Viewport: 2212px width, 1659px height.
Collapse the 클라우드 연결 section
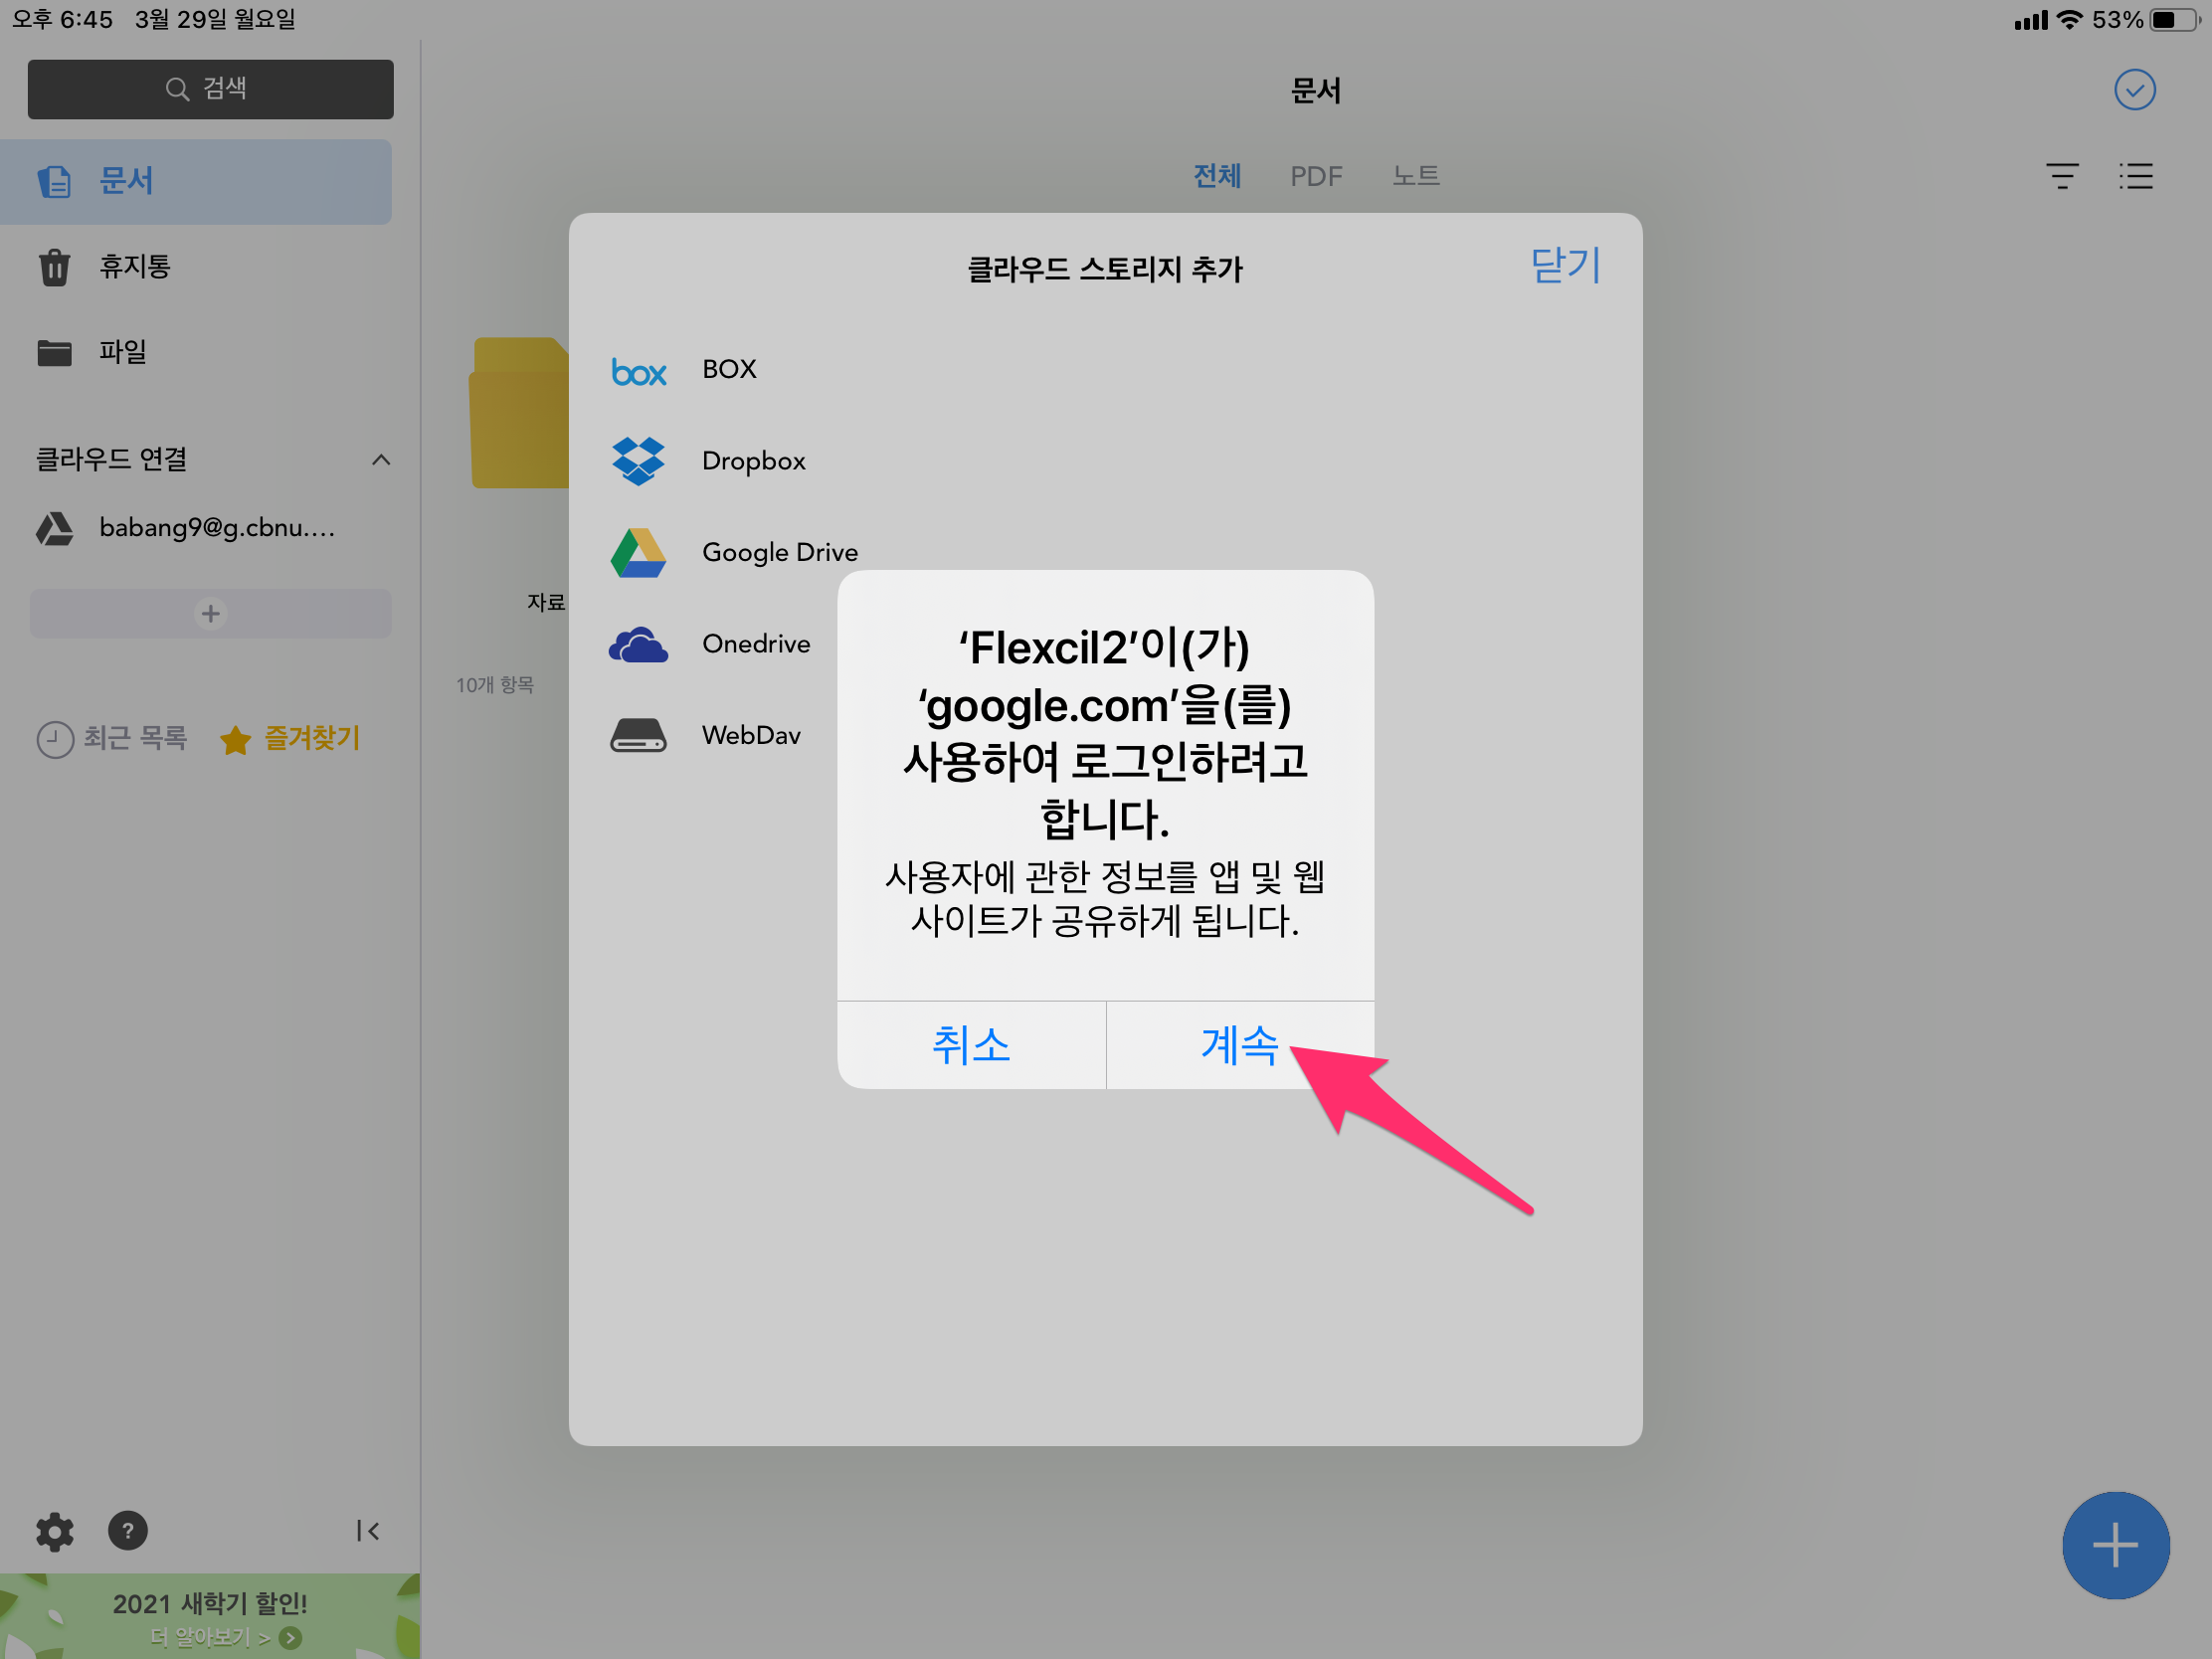(380, 460)
